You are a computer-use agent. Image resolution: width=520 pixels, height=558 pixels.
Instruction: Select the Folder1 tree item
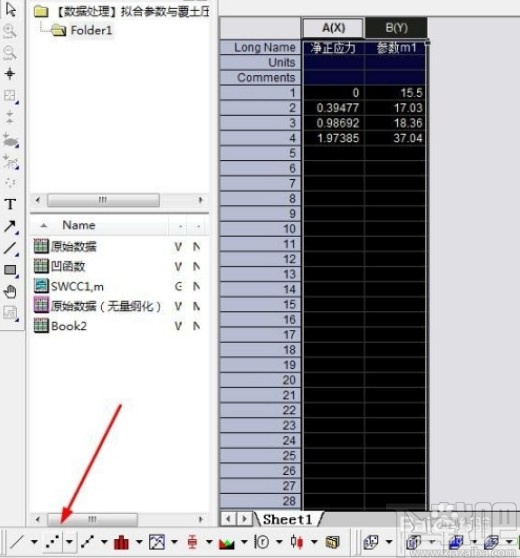tap(91, 30)
